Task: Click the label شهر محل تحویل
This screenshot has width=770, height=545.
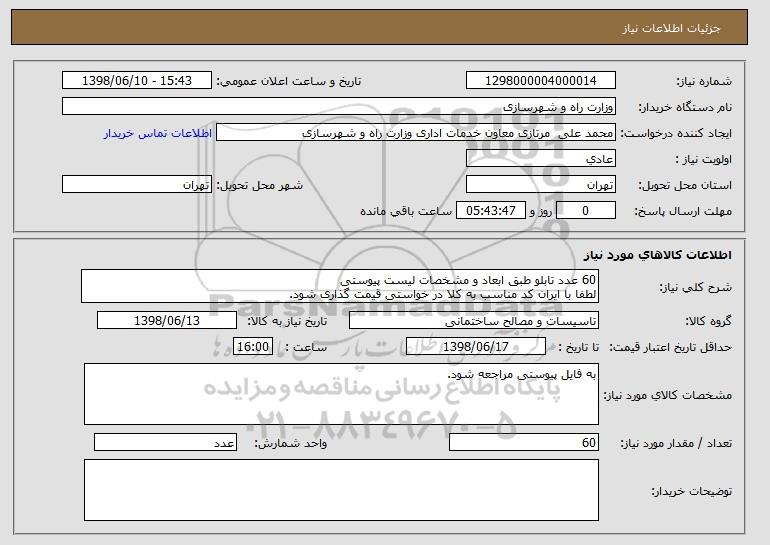Action: (260, 185)
